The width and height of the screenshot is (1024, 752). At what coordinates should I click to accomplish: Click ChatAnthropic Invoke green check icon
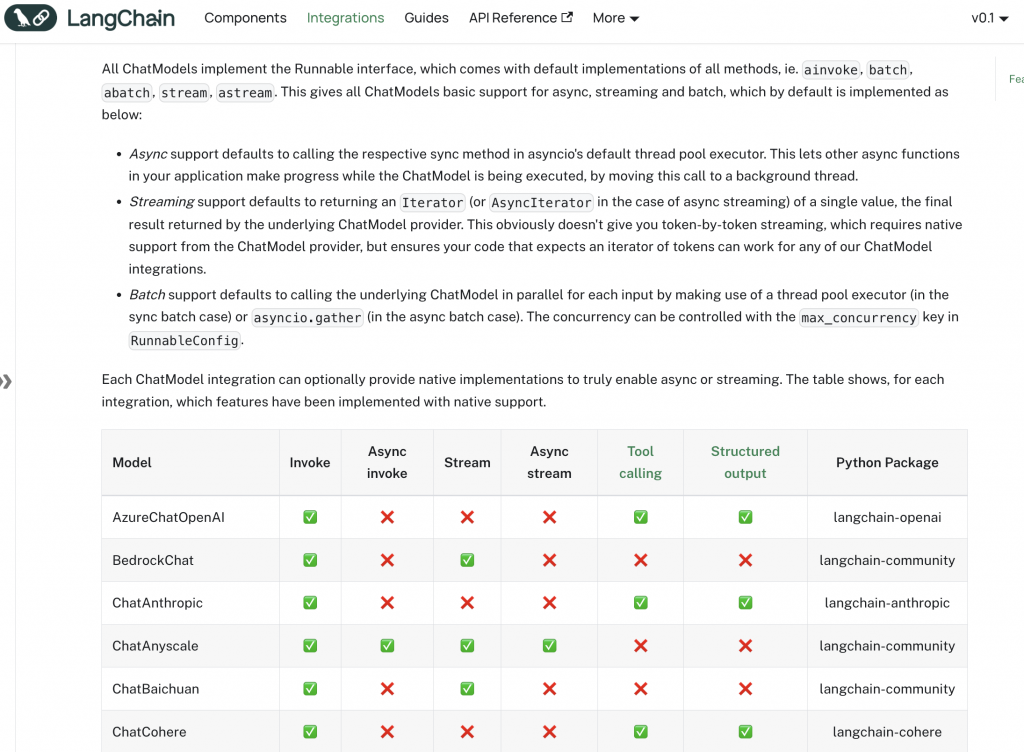point(310,603)
